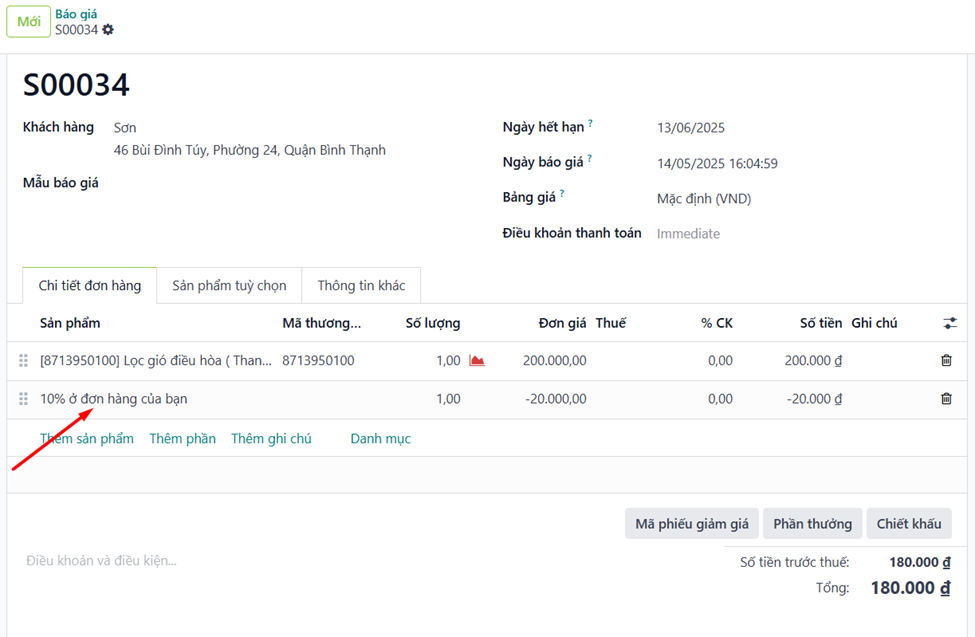Delete the 10% discount order line

click(946, 399)
